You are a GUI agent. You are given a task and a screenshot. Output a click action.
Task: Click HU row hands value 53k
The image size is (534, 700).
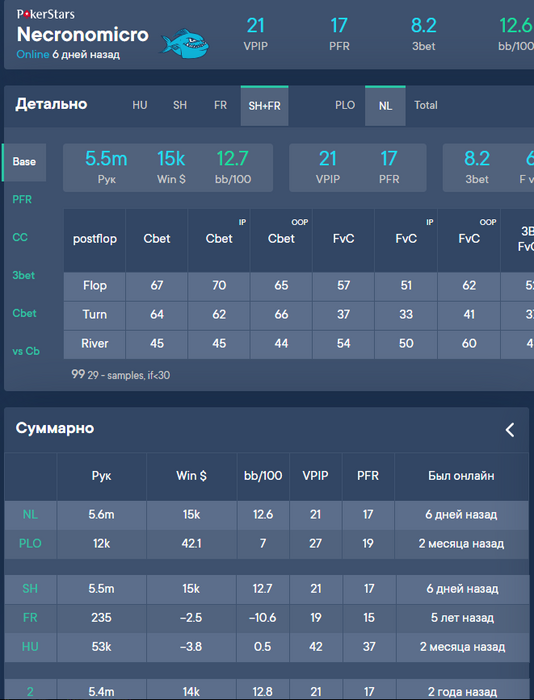[x=101, y=647]
